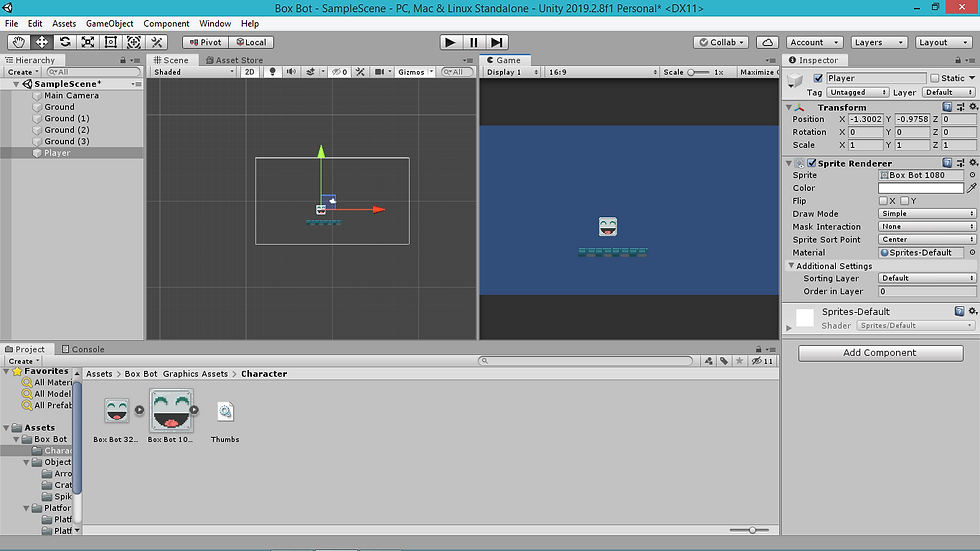The height and width of the screenshot is (551, 980).
Task: Toggle scene audio speaker icon
Action: tap(291, 72)
